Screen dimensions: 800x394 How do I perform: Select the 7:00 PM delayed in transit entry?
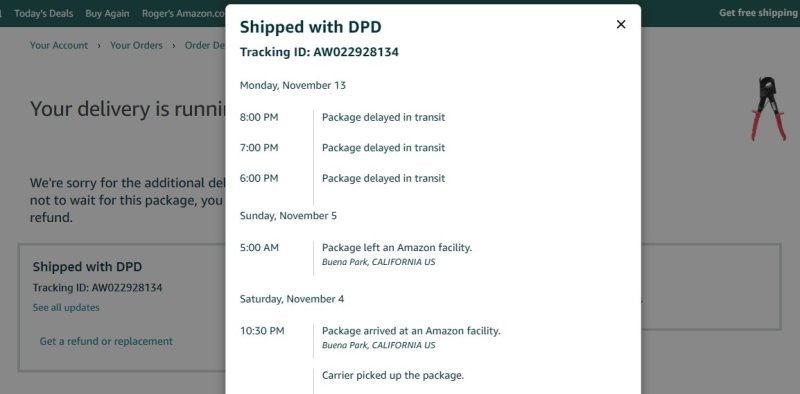point(342,148)
